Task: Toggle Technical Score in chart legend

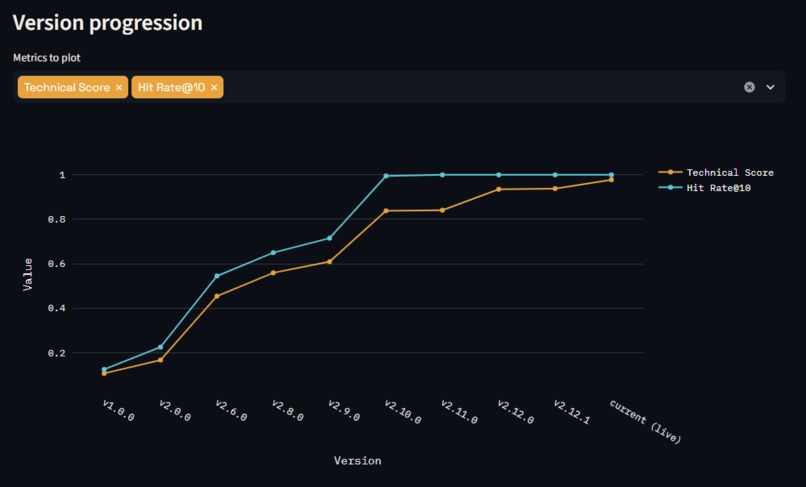Action: click(x=716, y=172)
